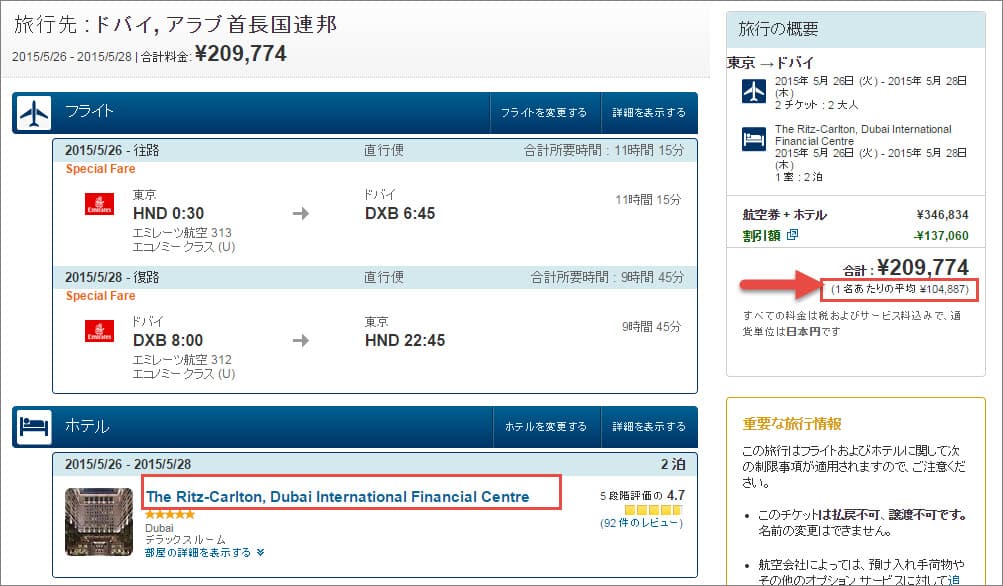The height and width of the screenshot is (586, 1003).
Task: Click the outbound Special Fare label
Action: 100,169
